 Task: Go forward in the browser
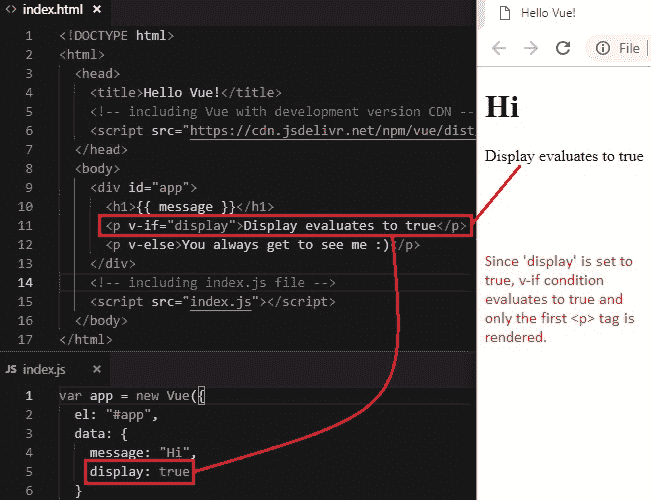click(x=531, y=48)
